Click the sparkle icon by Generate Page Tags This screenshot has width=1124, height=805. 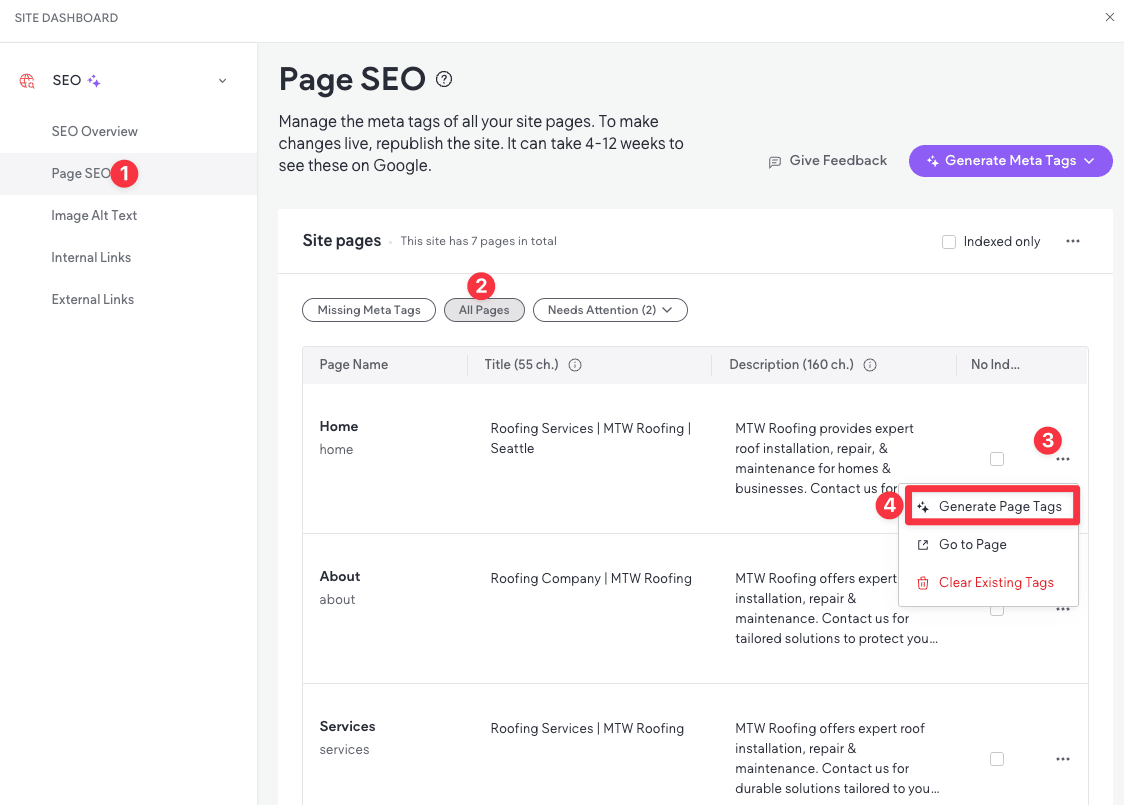point(923,507)
